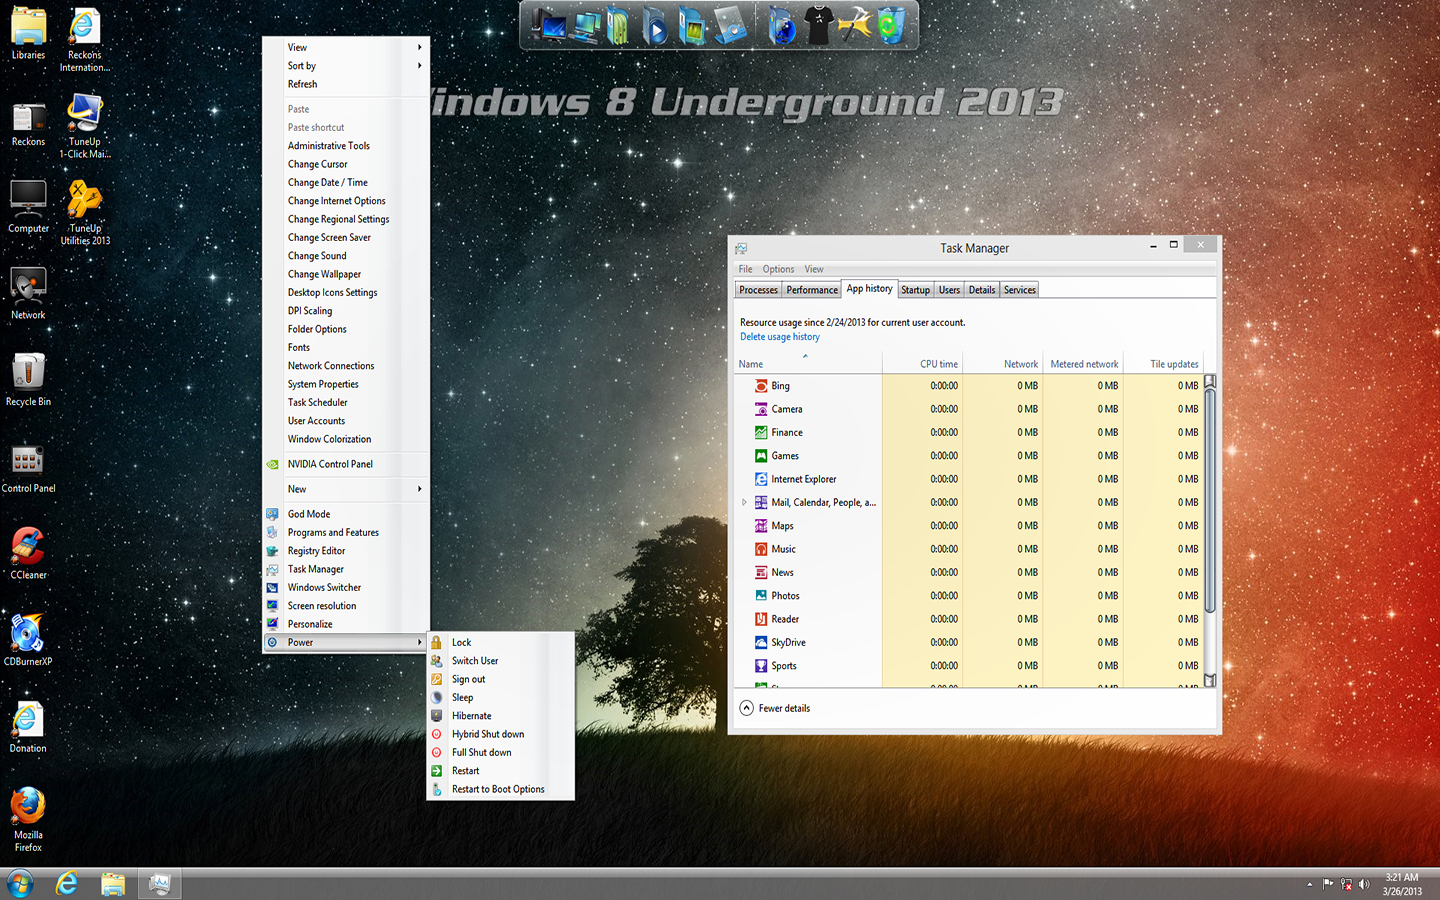Choose Restart to Boot Options
The width and height of the screenshot is (1440, 900).
coord(500,789)
